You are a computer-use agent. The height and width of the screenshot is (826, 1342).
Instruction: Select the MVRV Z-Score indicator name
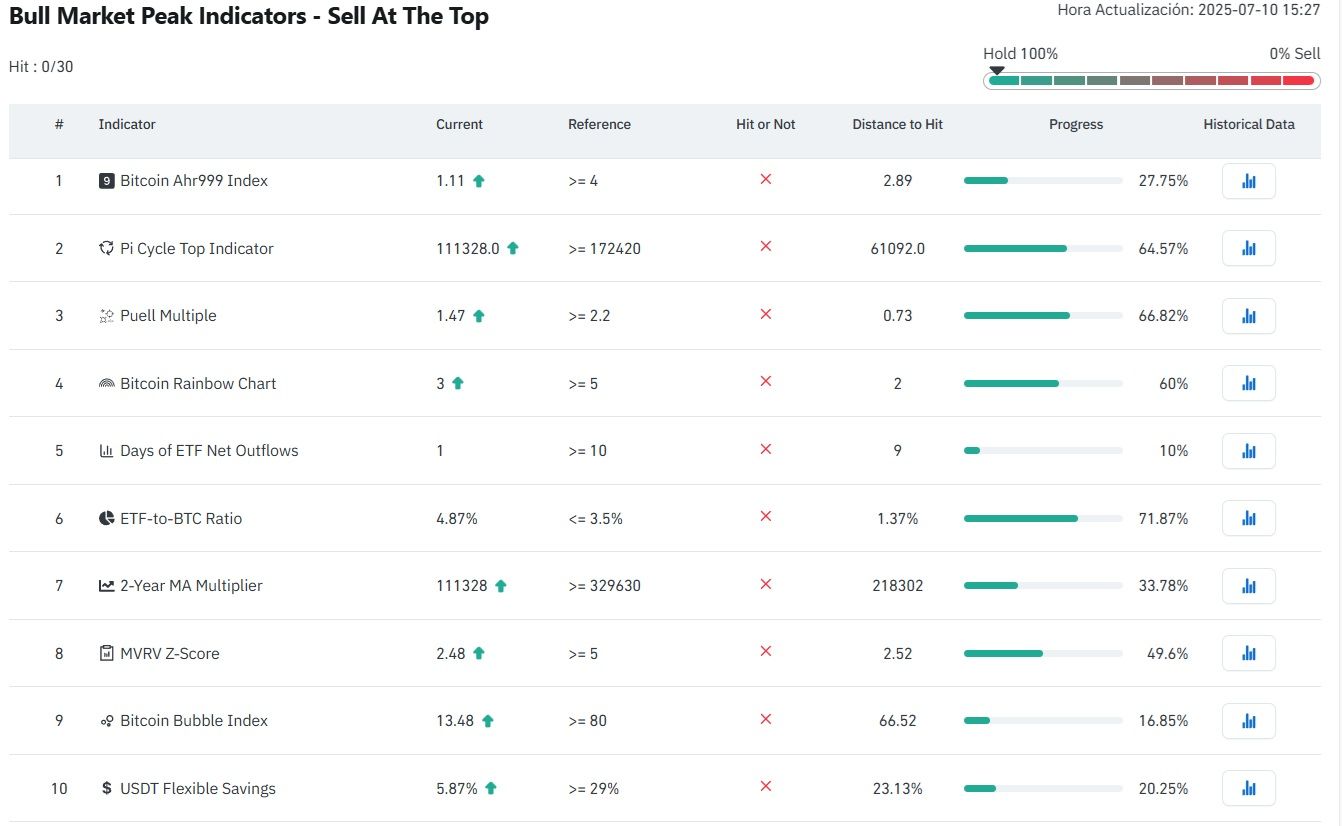169,653
